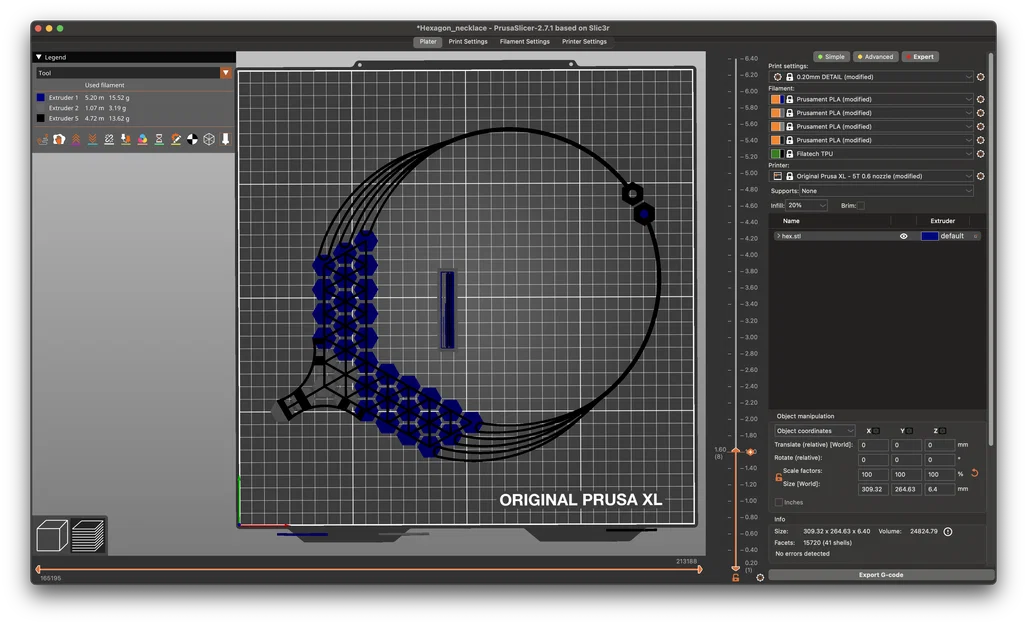Hide hex.stl with the eye icon
The image size is (1027, 625).
903,237
